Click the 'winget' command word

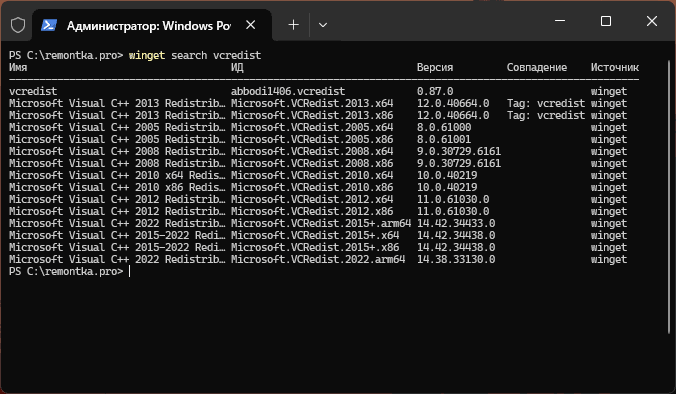tap(147, 55)
